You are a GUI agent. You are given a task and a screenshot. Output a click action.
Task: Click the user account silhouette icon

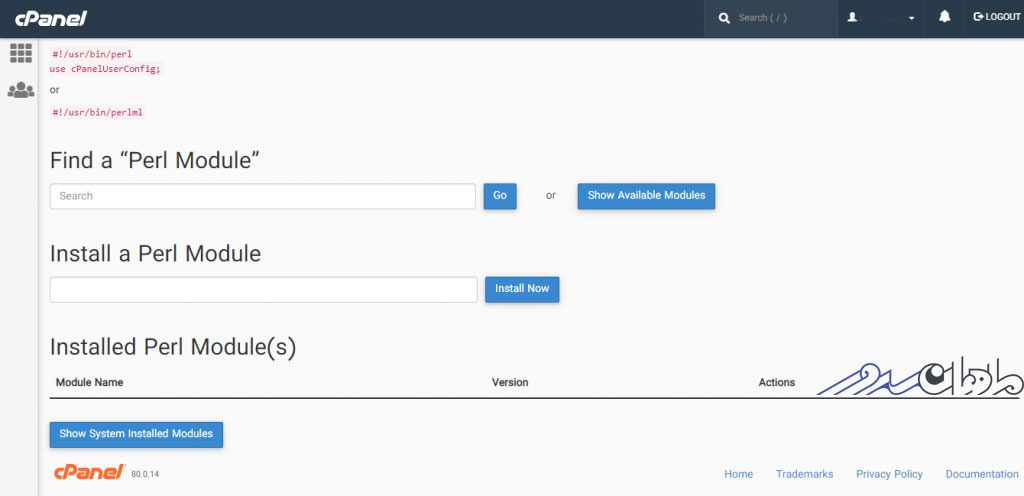(852, 18)
